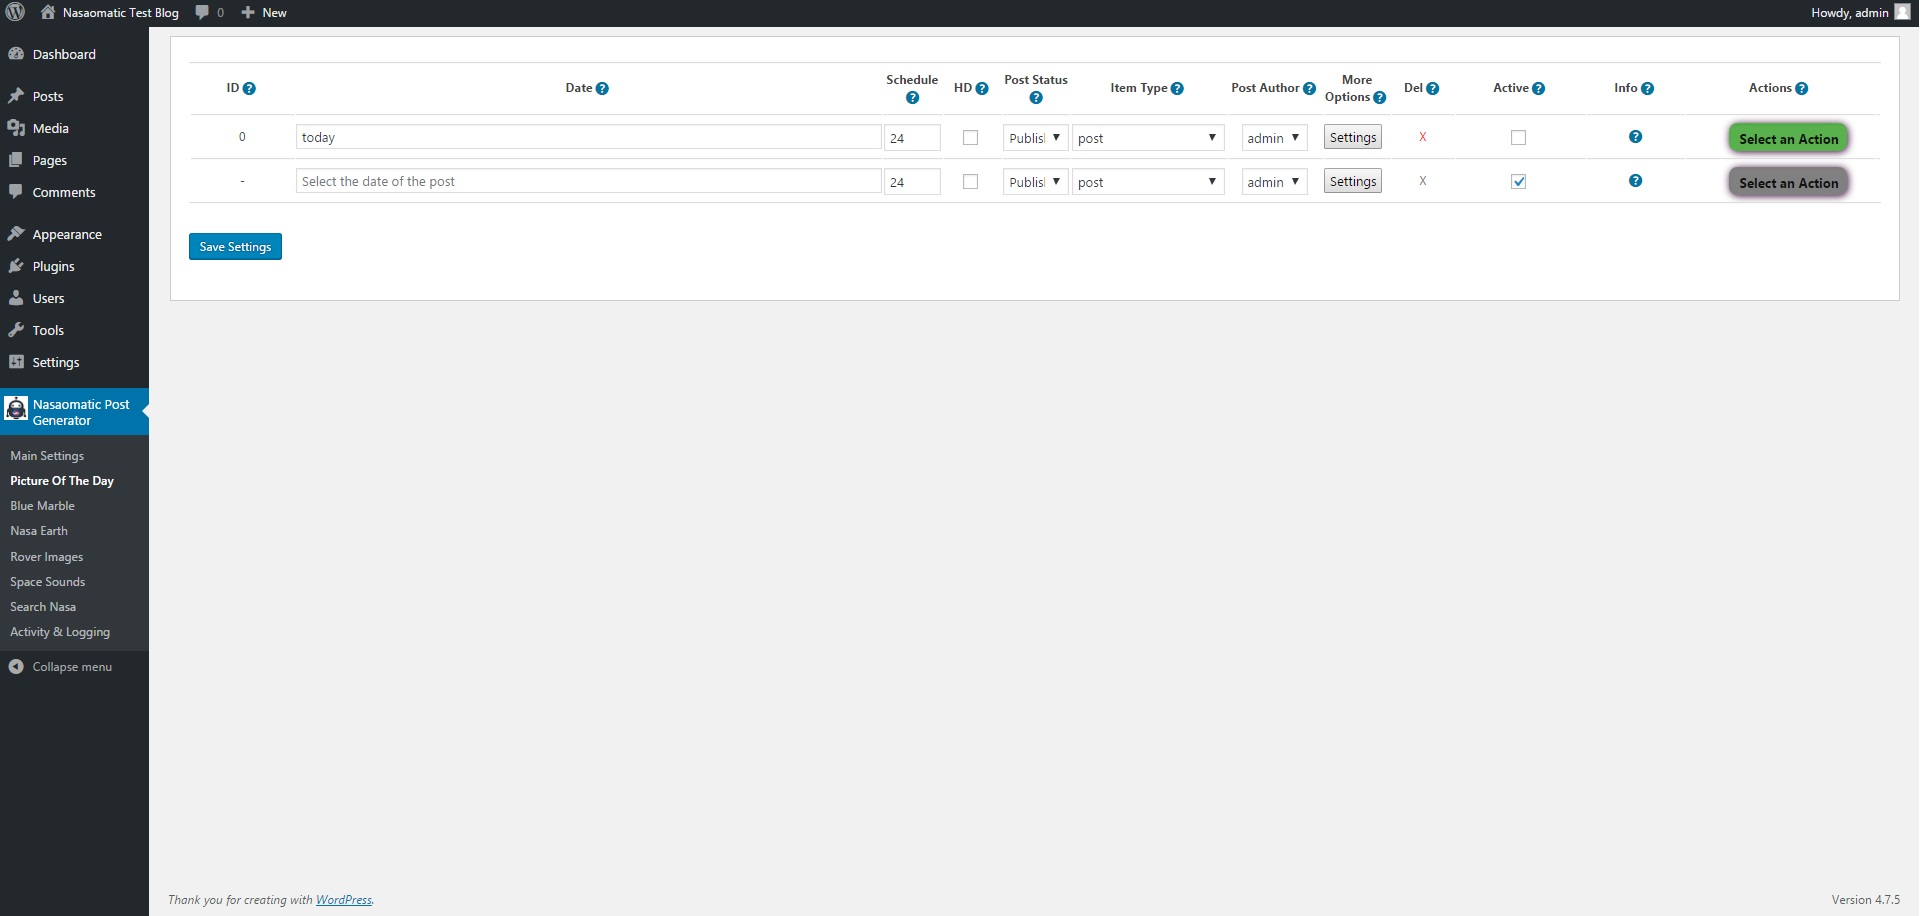Click the help icon next to Info header
This screenshot has height=916, width=1928.
[1647, 89]
